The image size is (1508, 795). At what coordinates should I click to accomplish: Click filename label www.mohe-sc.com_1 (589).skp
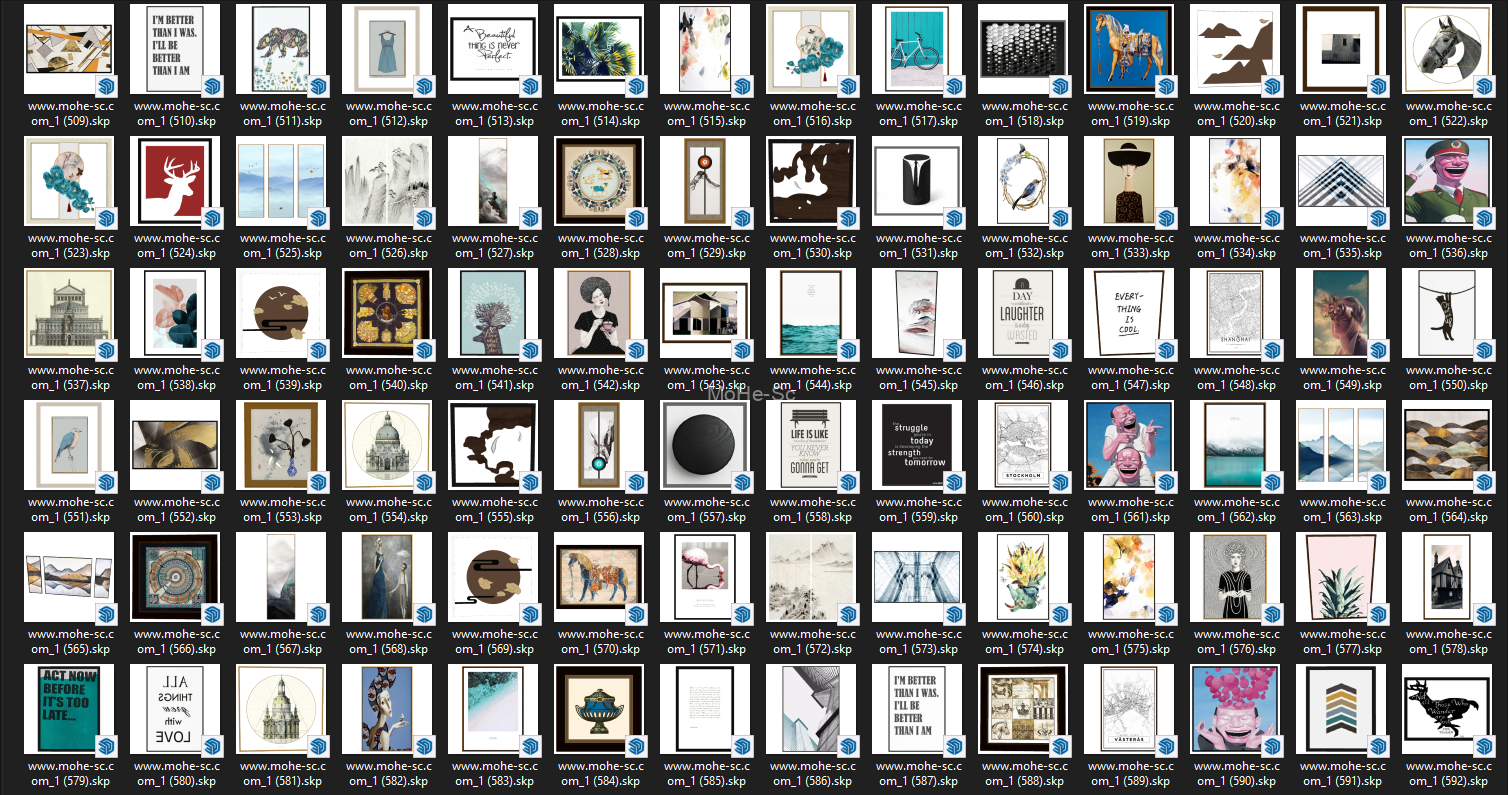click(x=1129, y=773)
